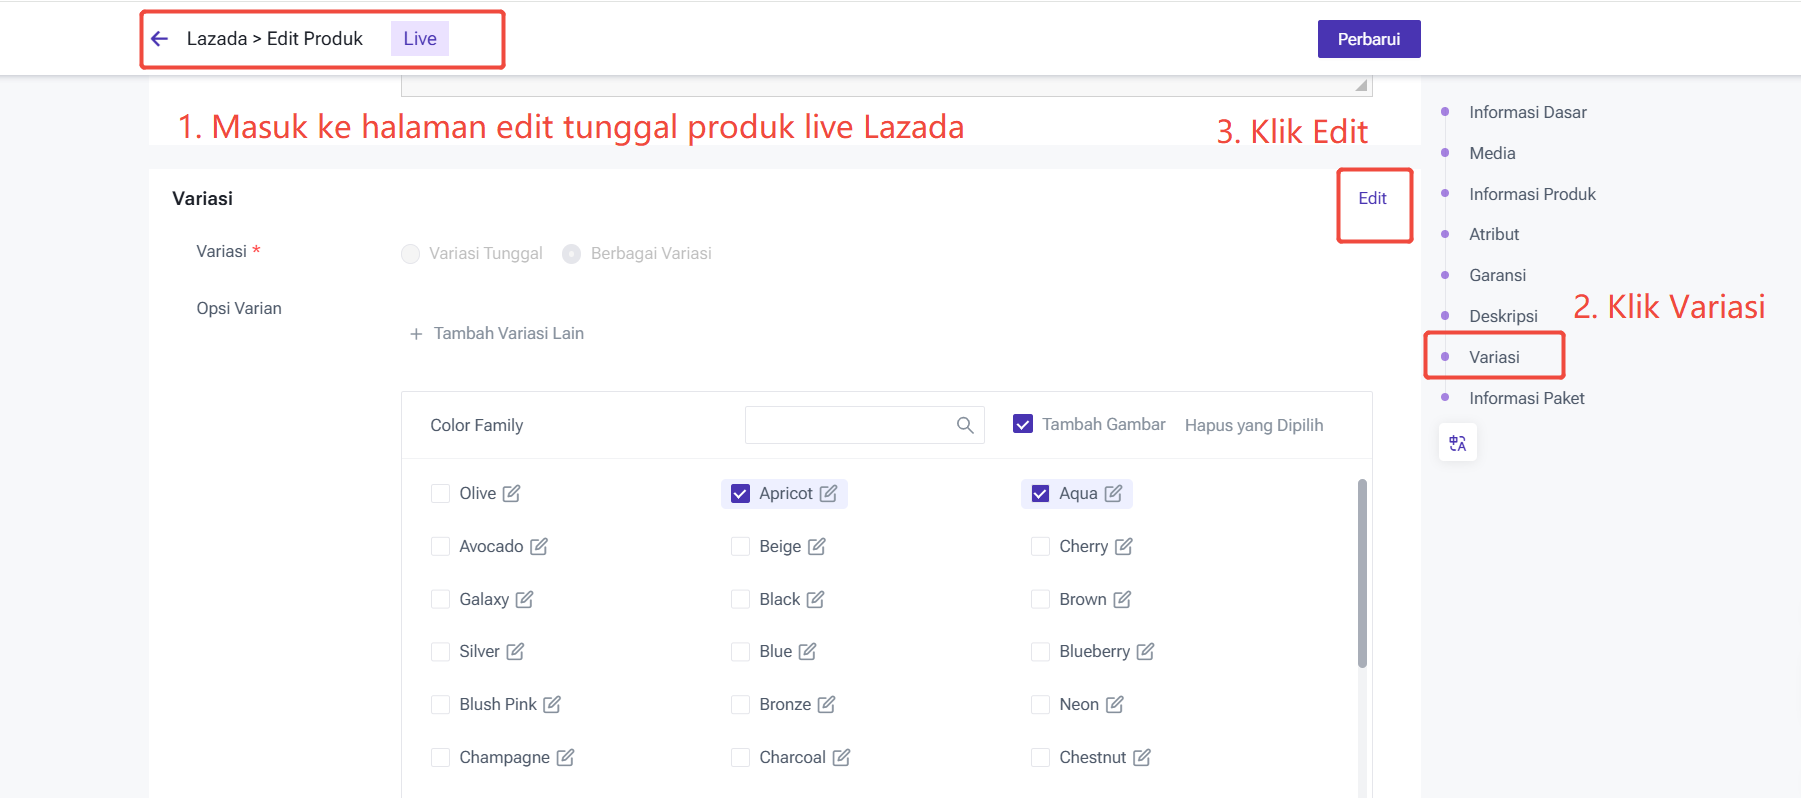Viewport: 1801px width, 798px height.
Task: Go to Variasi section in the sidebar
Action: tap(1494, 357)
